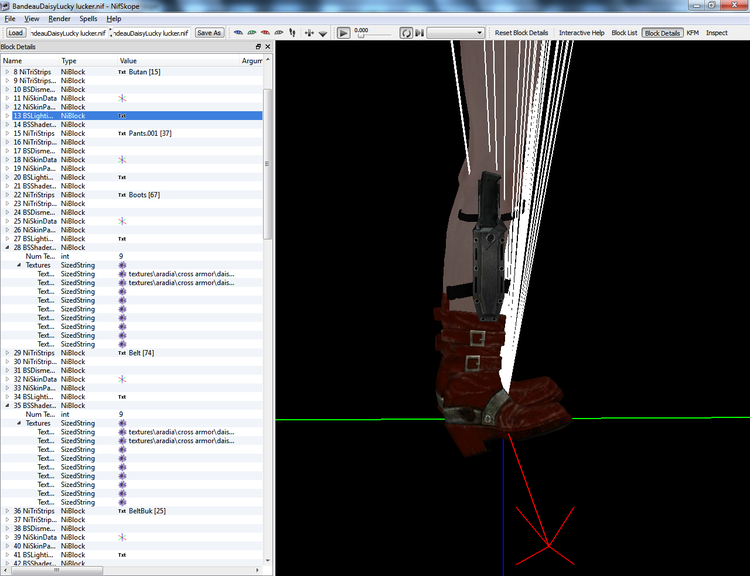This screenshot has height=576, width=750.
Task: Click the Value column header
Action: tap(179, 61)
